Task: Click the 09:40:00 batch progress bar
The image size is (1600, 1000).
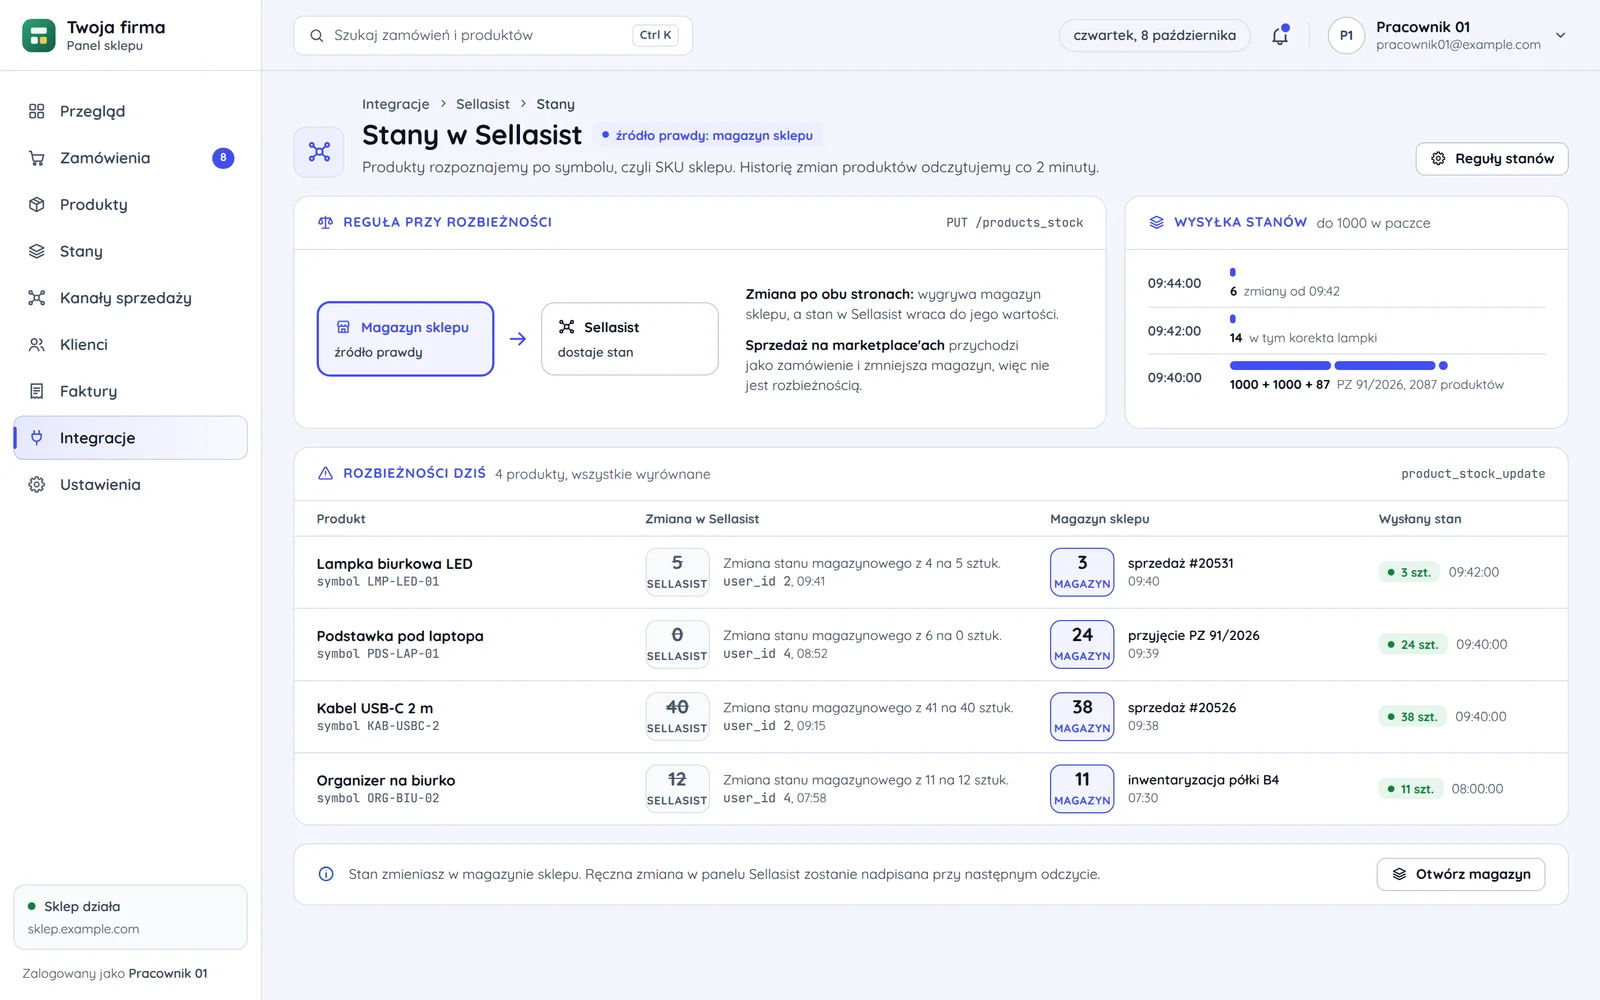Action: point(1339,365)
